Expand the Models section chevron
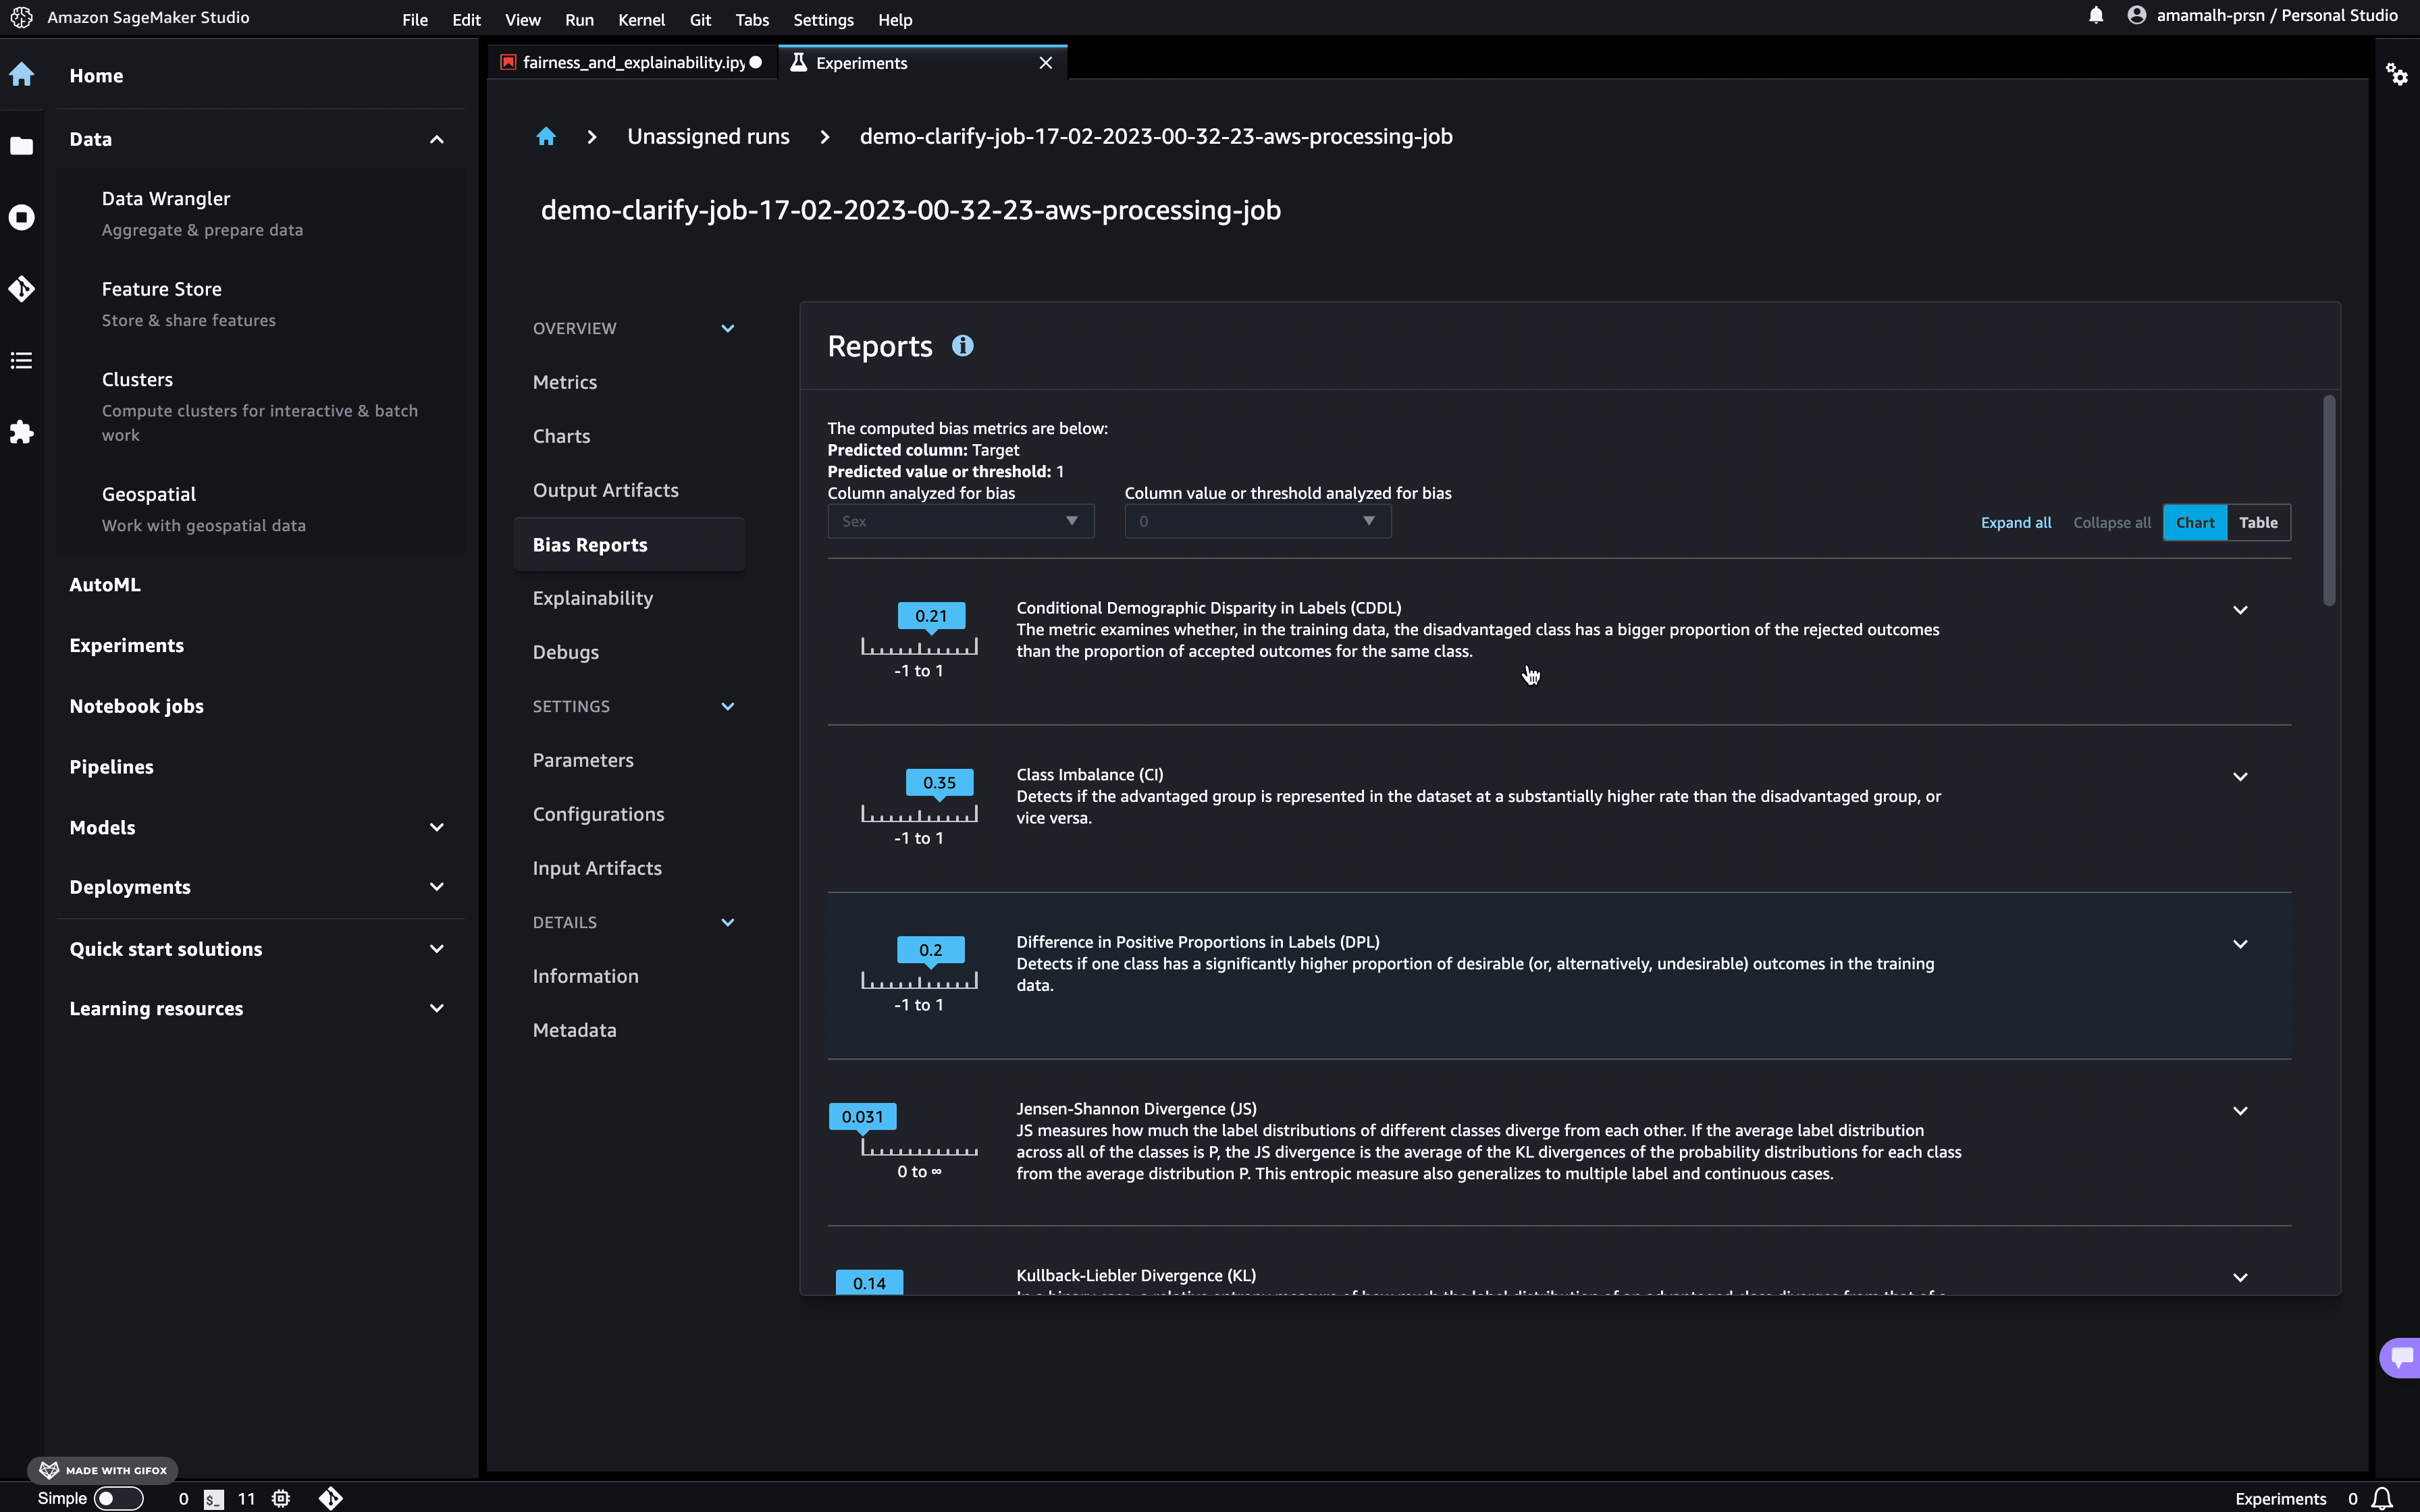 tap(437, 827)
